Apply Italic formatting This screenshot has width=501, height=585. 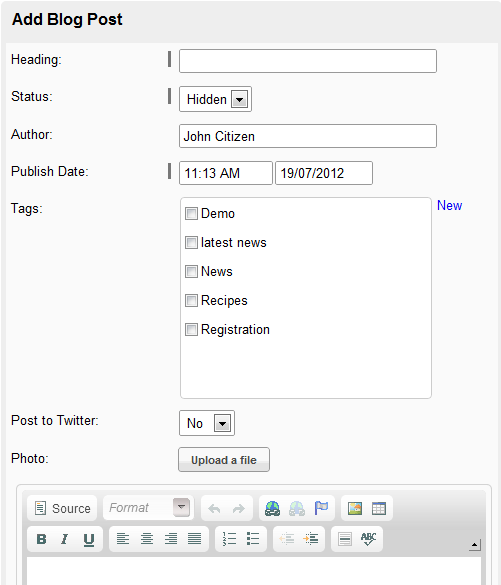pyautogui.click(x=65, y=539)
